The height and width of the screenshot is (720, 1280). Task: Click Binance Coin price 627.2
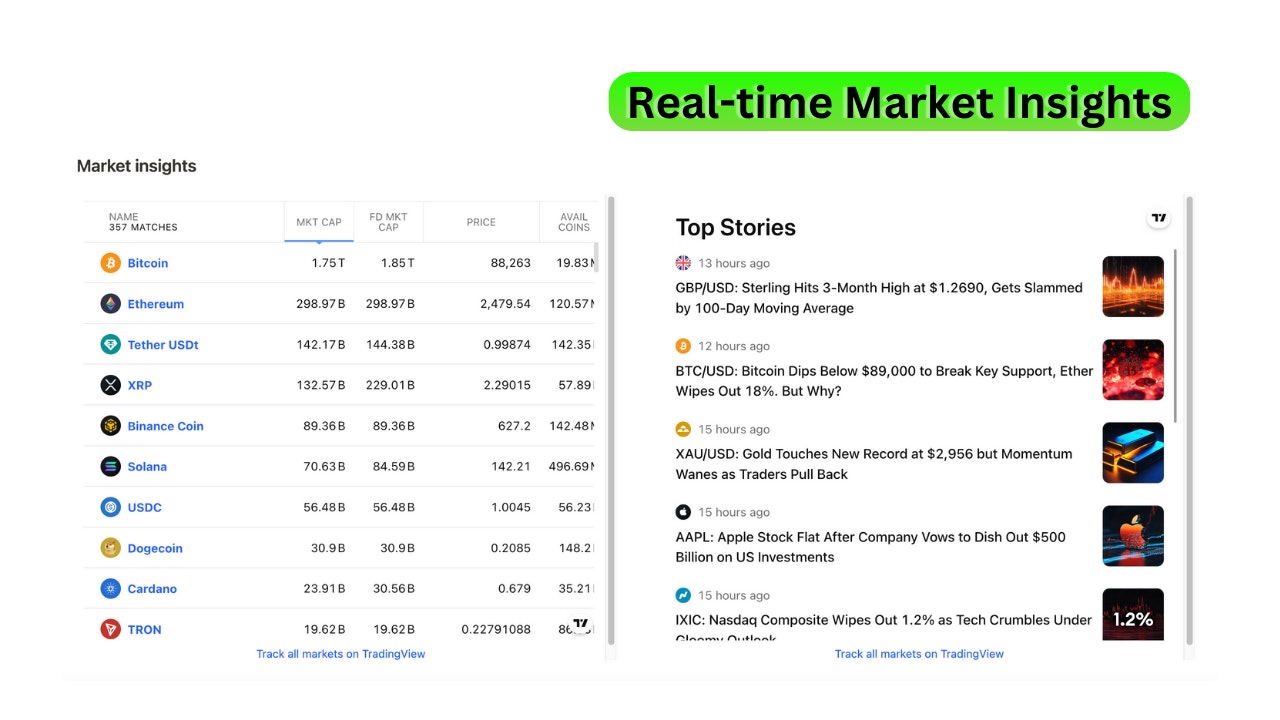[x=515, y=426]
